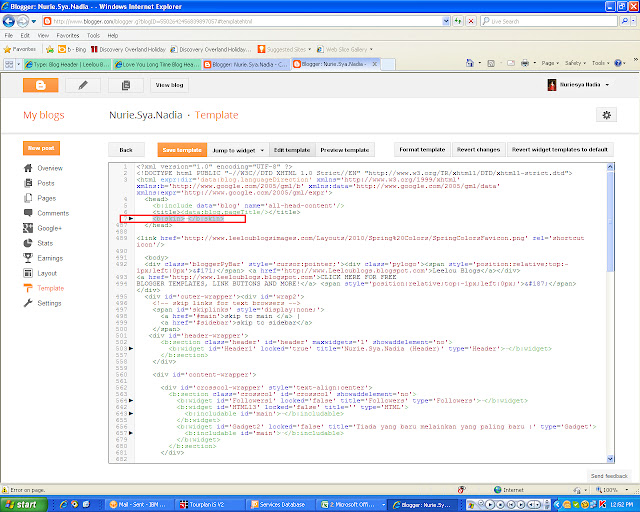The height and width of the screenshot is (512, 640).
Task: Switch to Love You Long Time Blog tab
Action: coord(157,65)
